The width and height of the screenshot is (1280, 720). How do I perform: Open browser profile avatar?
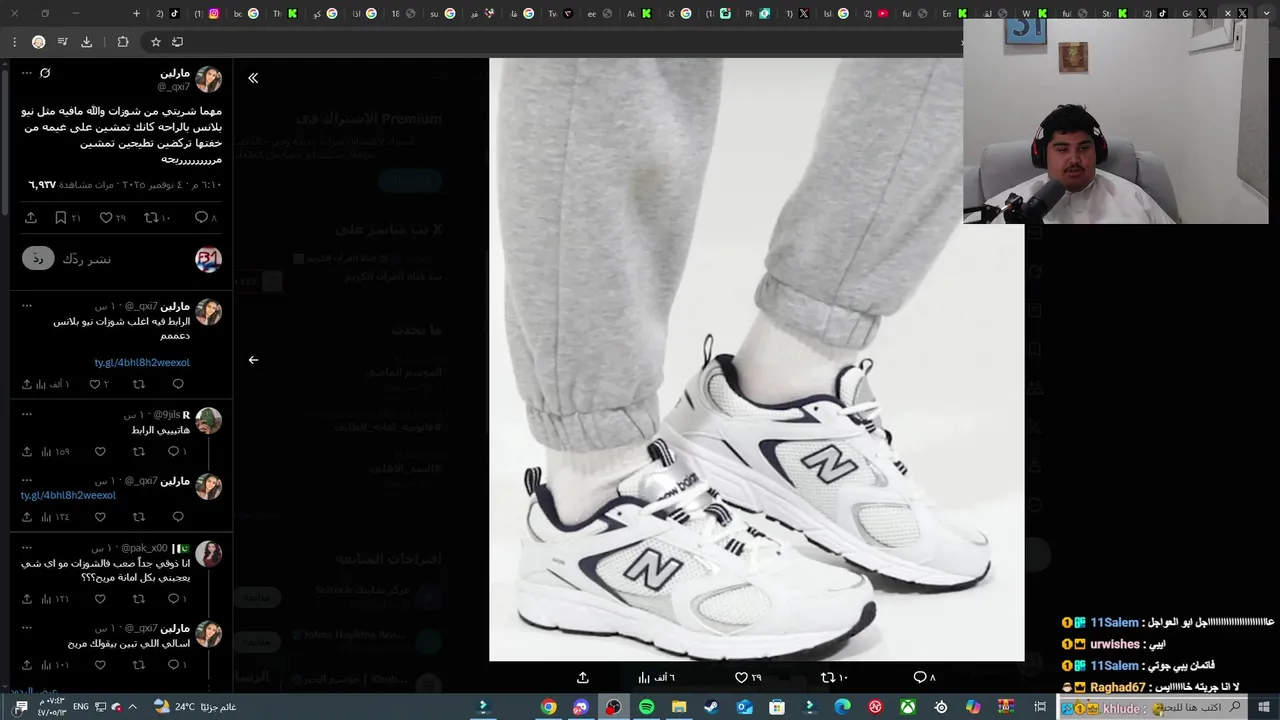(x=38, y=42)
